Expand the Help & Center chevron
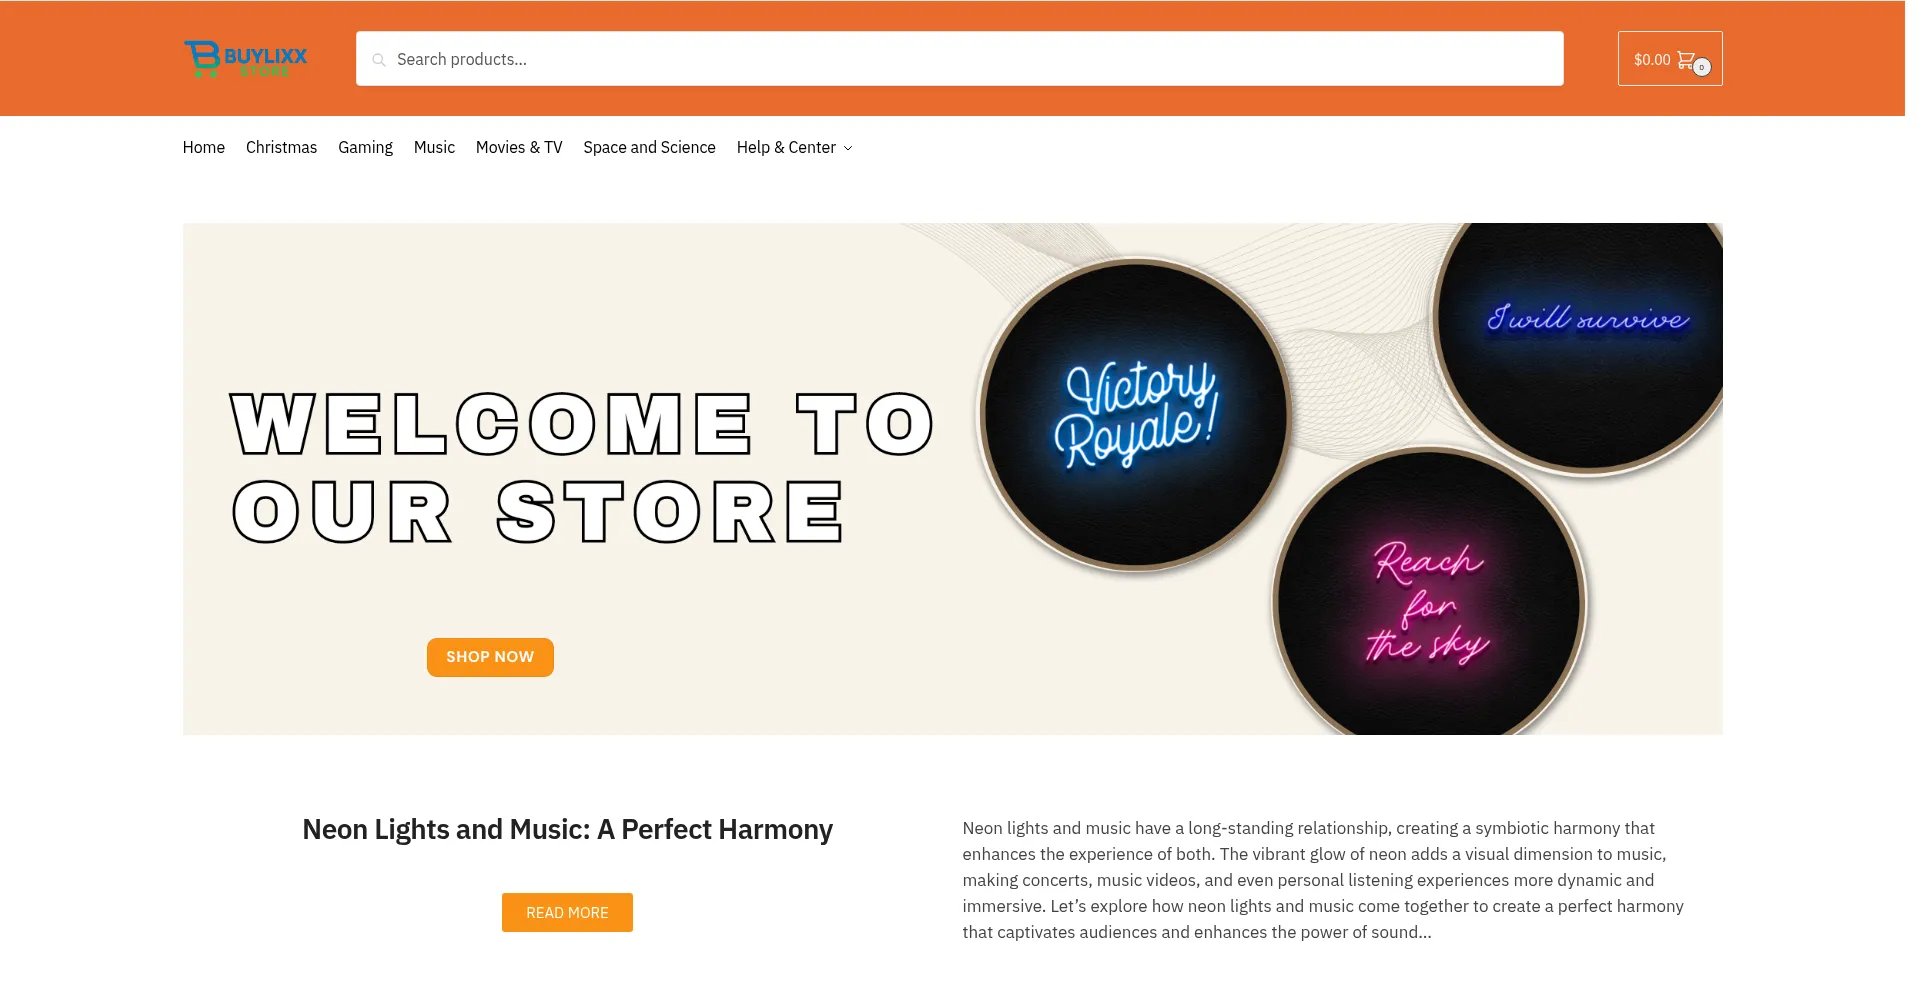Viewport: 1920px width, 993px height. 848,148
